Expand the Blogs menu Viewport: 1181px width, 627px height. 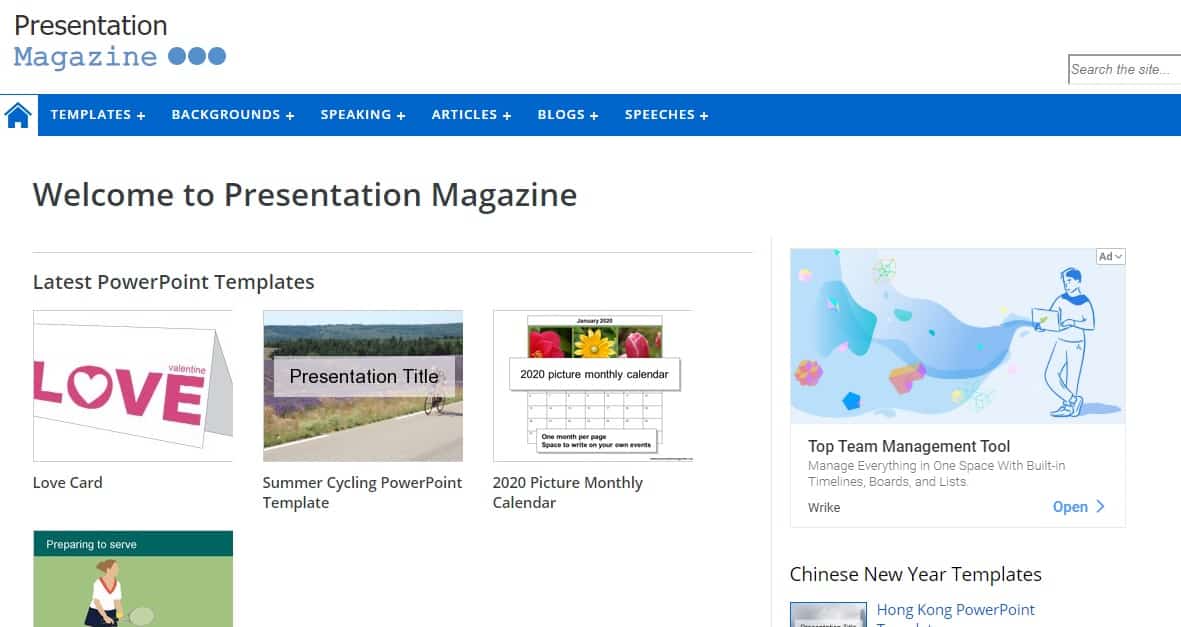tap(568, 115)
